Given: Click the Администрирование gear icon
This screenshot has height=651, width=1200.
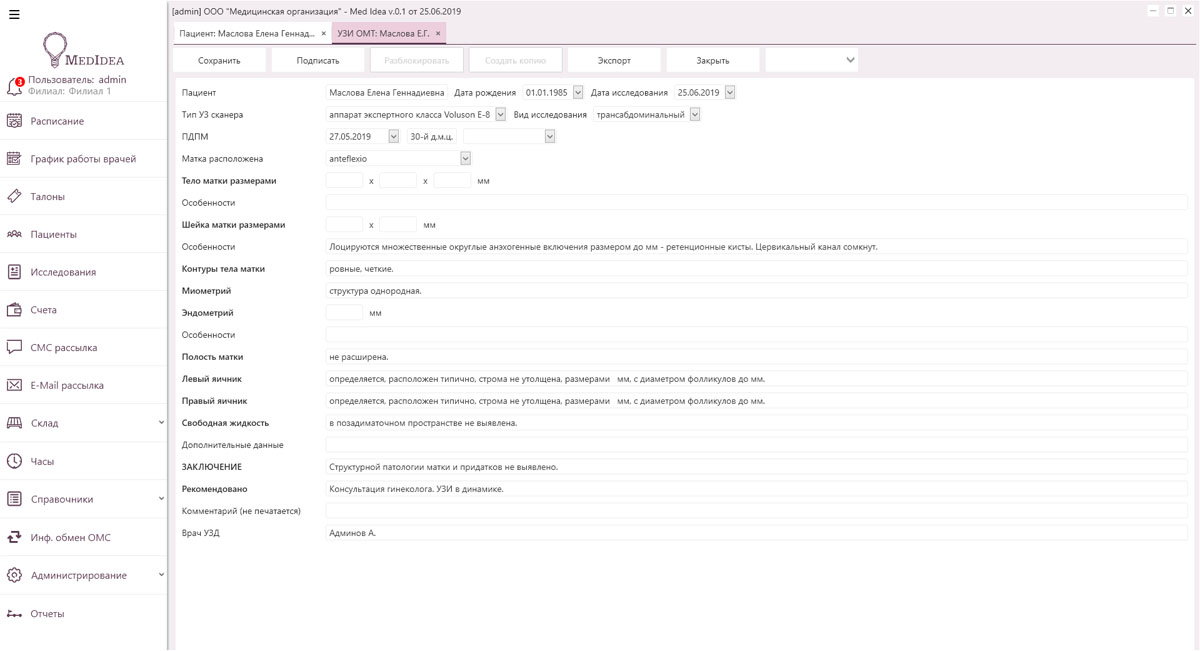Looking at the screenshot, I should [14, 575].
